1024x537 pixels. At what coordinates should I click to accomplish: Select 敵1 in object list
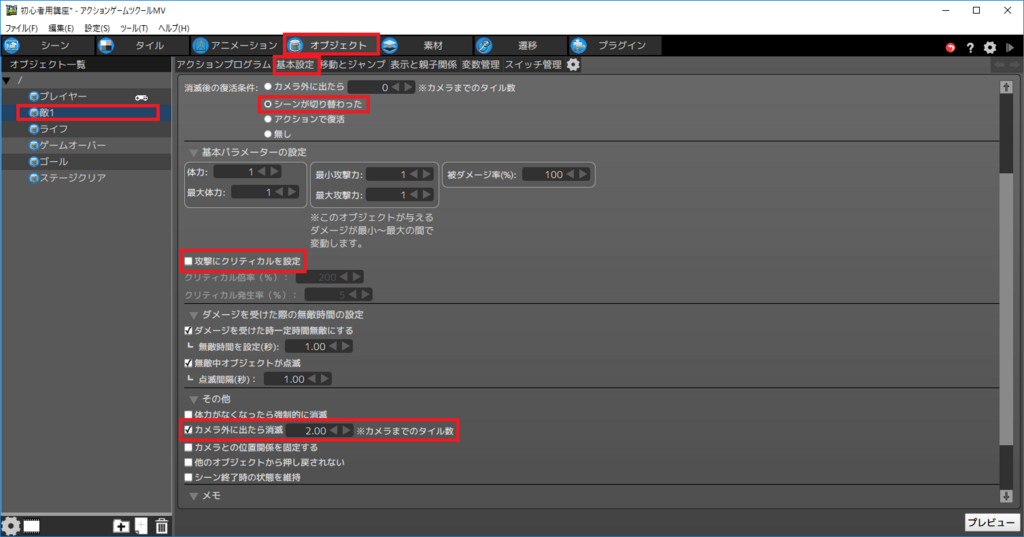[86, 112]
